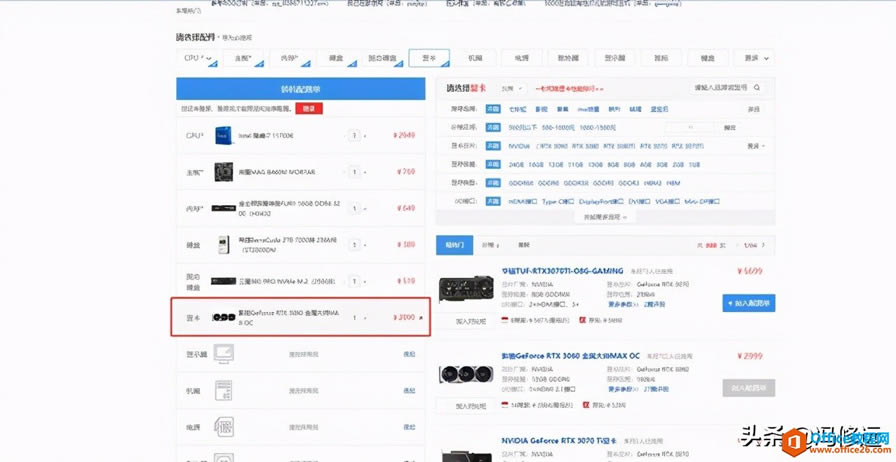Open the 显示器 monitor category tab
The image size is (896, 462).
tap(615, 58)
